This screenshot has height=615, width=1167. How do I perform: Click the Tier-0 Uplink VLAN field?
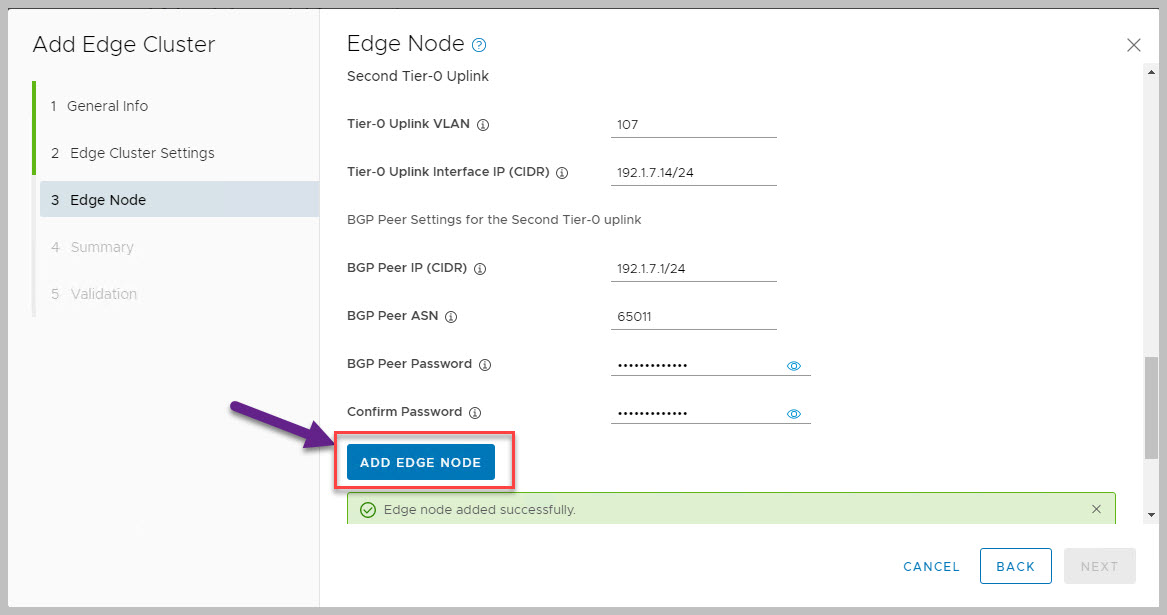click(693, 125)
